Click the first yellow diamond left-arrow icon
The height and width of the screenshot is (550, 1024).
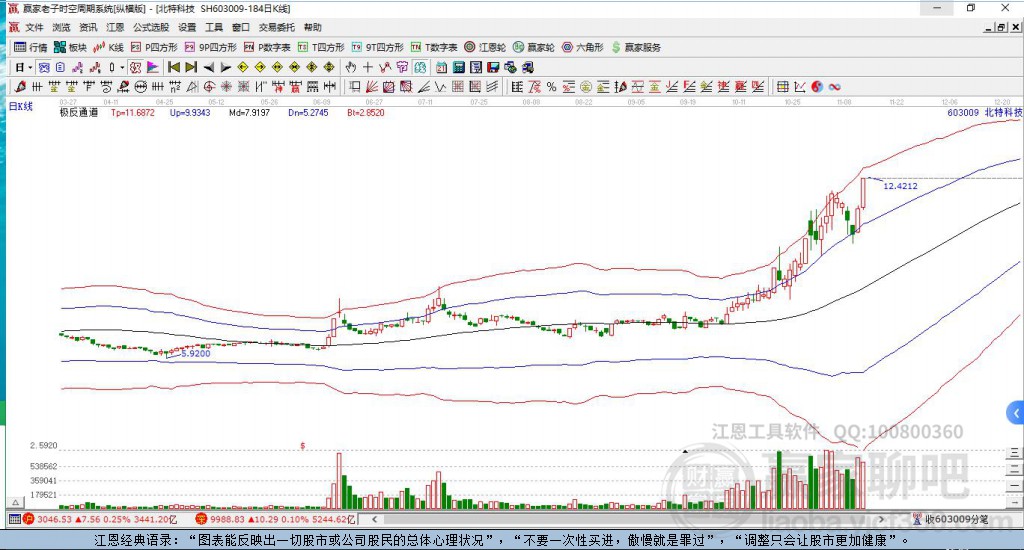(243, 67)
